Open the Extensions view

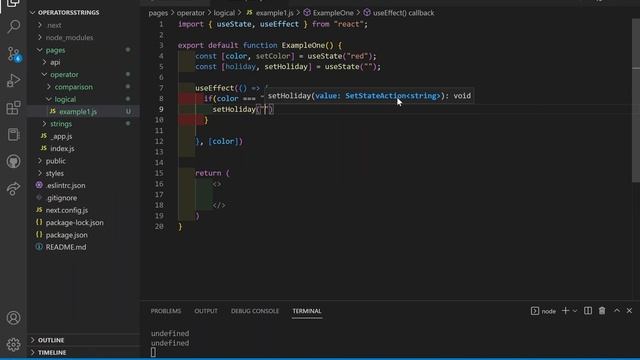[x=13, y=107]
